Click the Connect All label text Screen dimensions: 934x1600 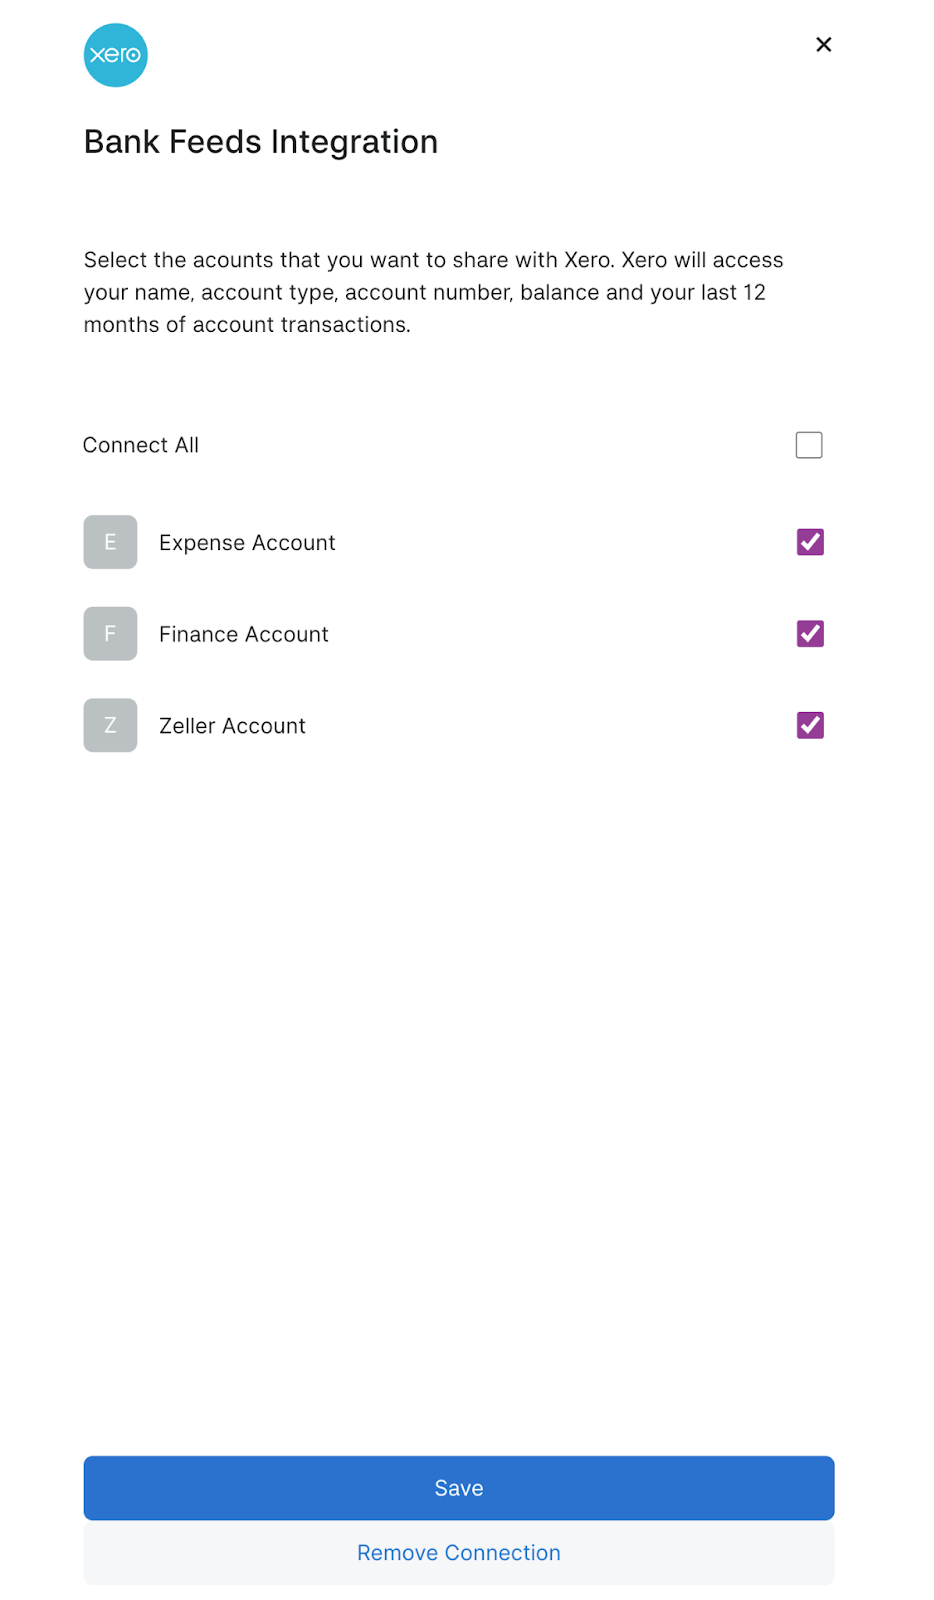click(x=141, y=445)
